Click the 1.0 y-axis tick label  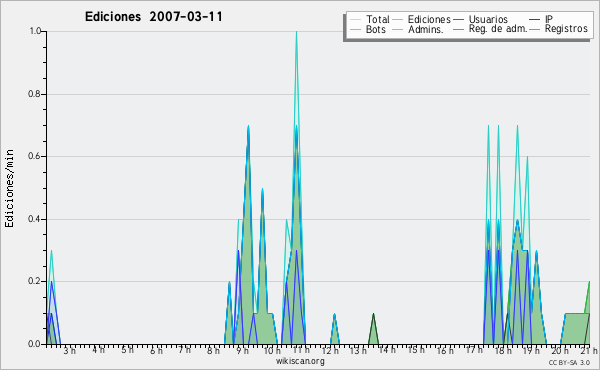pos(35,31)
